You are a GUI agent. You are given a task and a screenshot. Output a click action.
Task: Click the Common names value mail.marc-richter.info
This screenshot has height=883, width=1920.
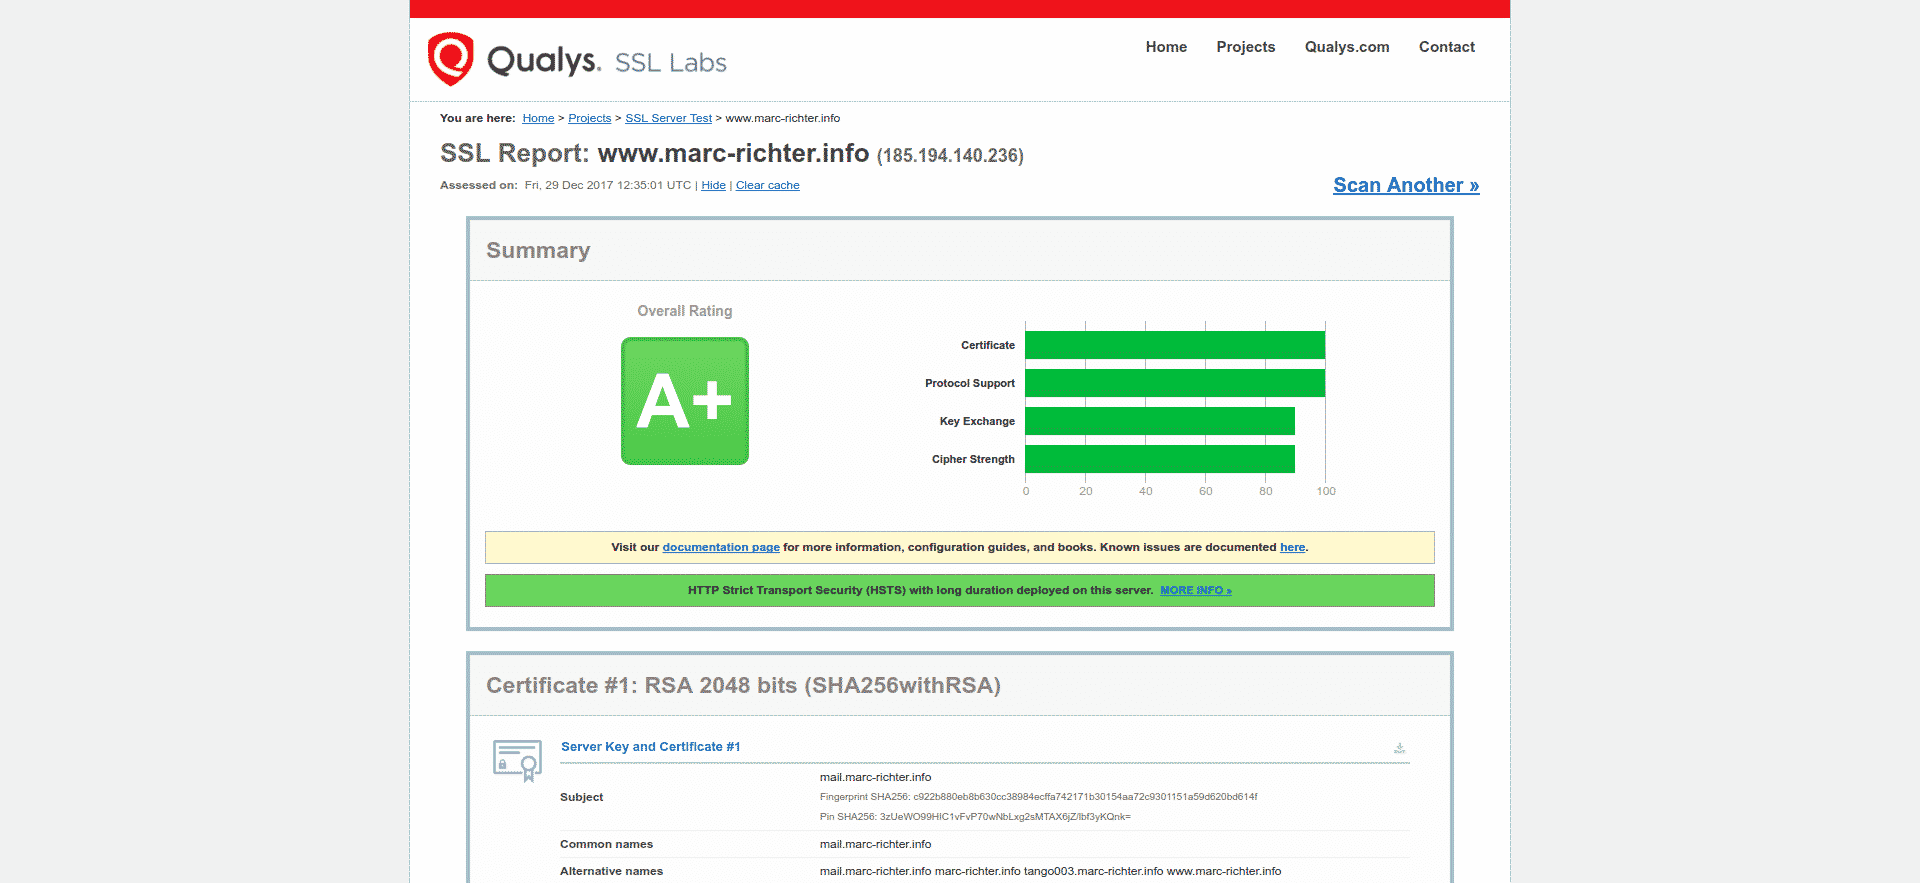click(875, 844)
